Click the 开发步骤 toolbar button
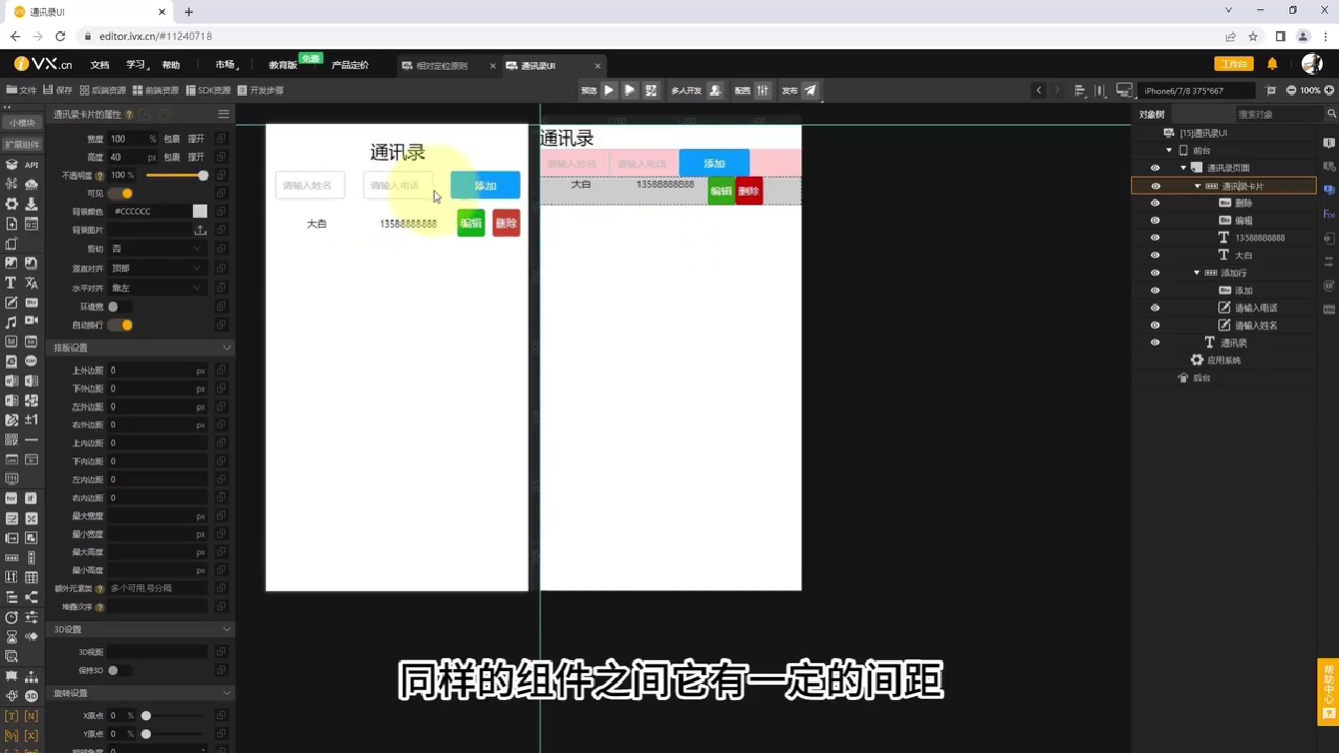This screenshot has height=753, width=1339. (261, 90)
